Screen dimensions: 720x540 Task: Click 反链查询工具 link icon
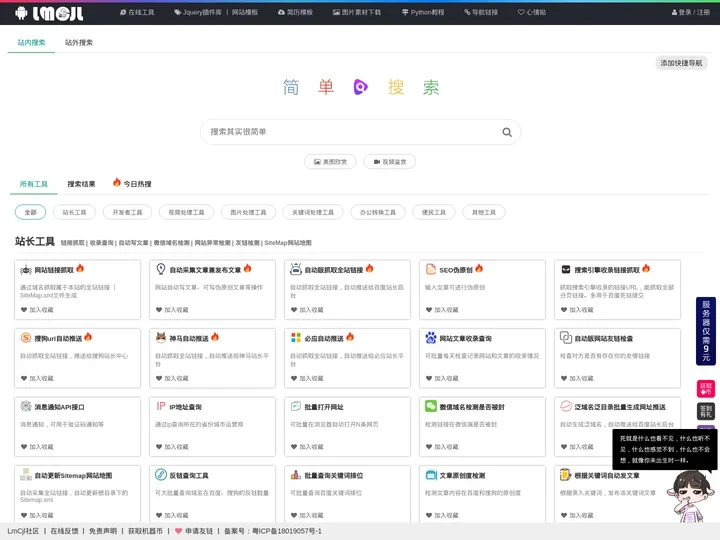point(161,475)
